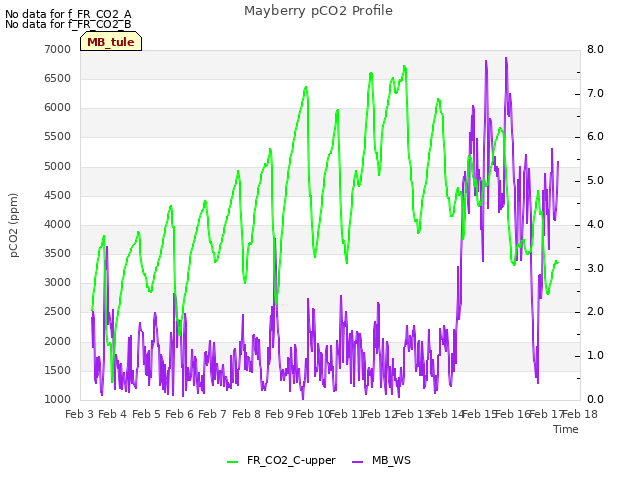This screenshot has width=640, height=480.
Task: Click the 3000 y-axis tick label
Action: tap(58, 282)
